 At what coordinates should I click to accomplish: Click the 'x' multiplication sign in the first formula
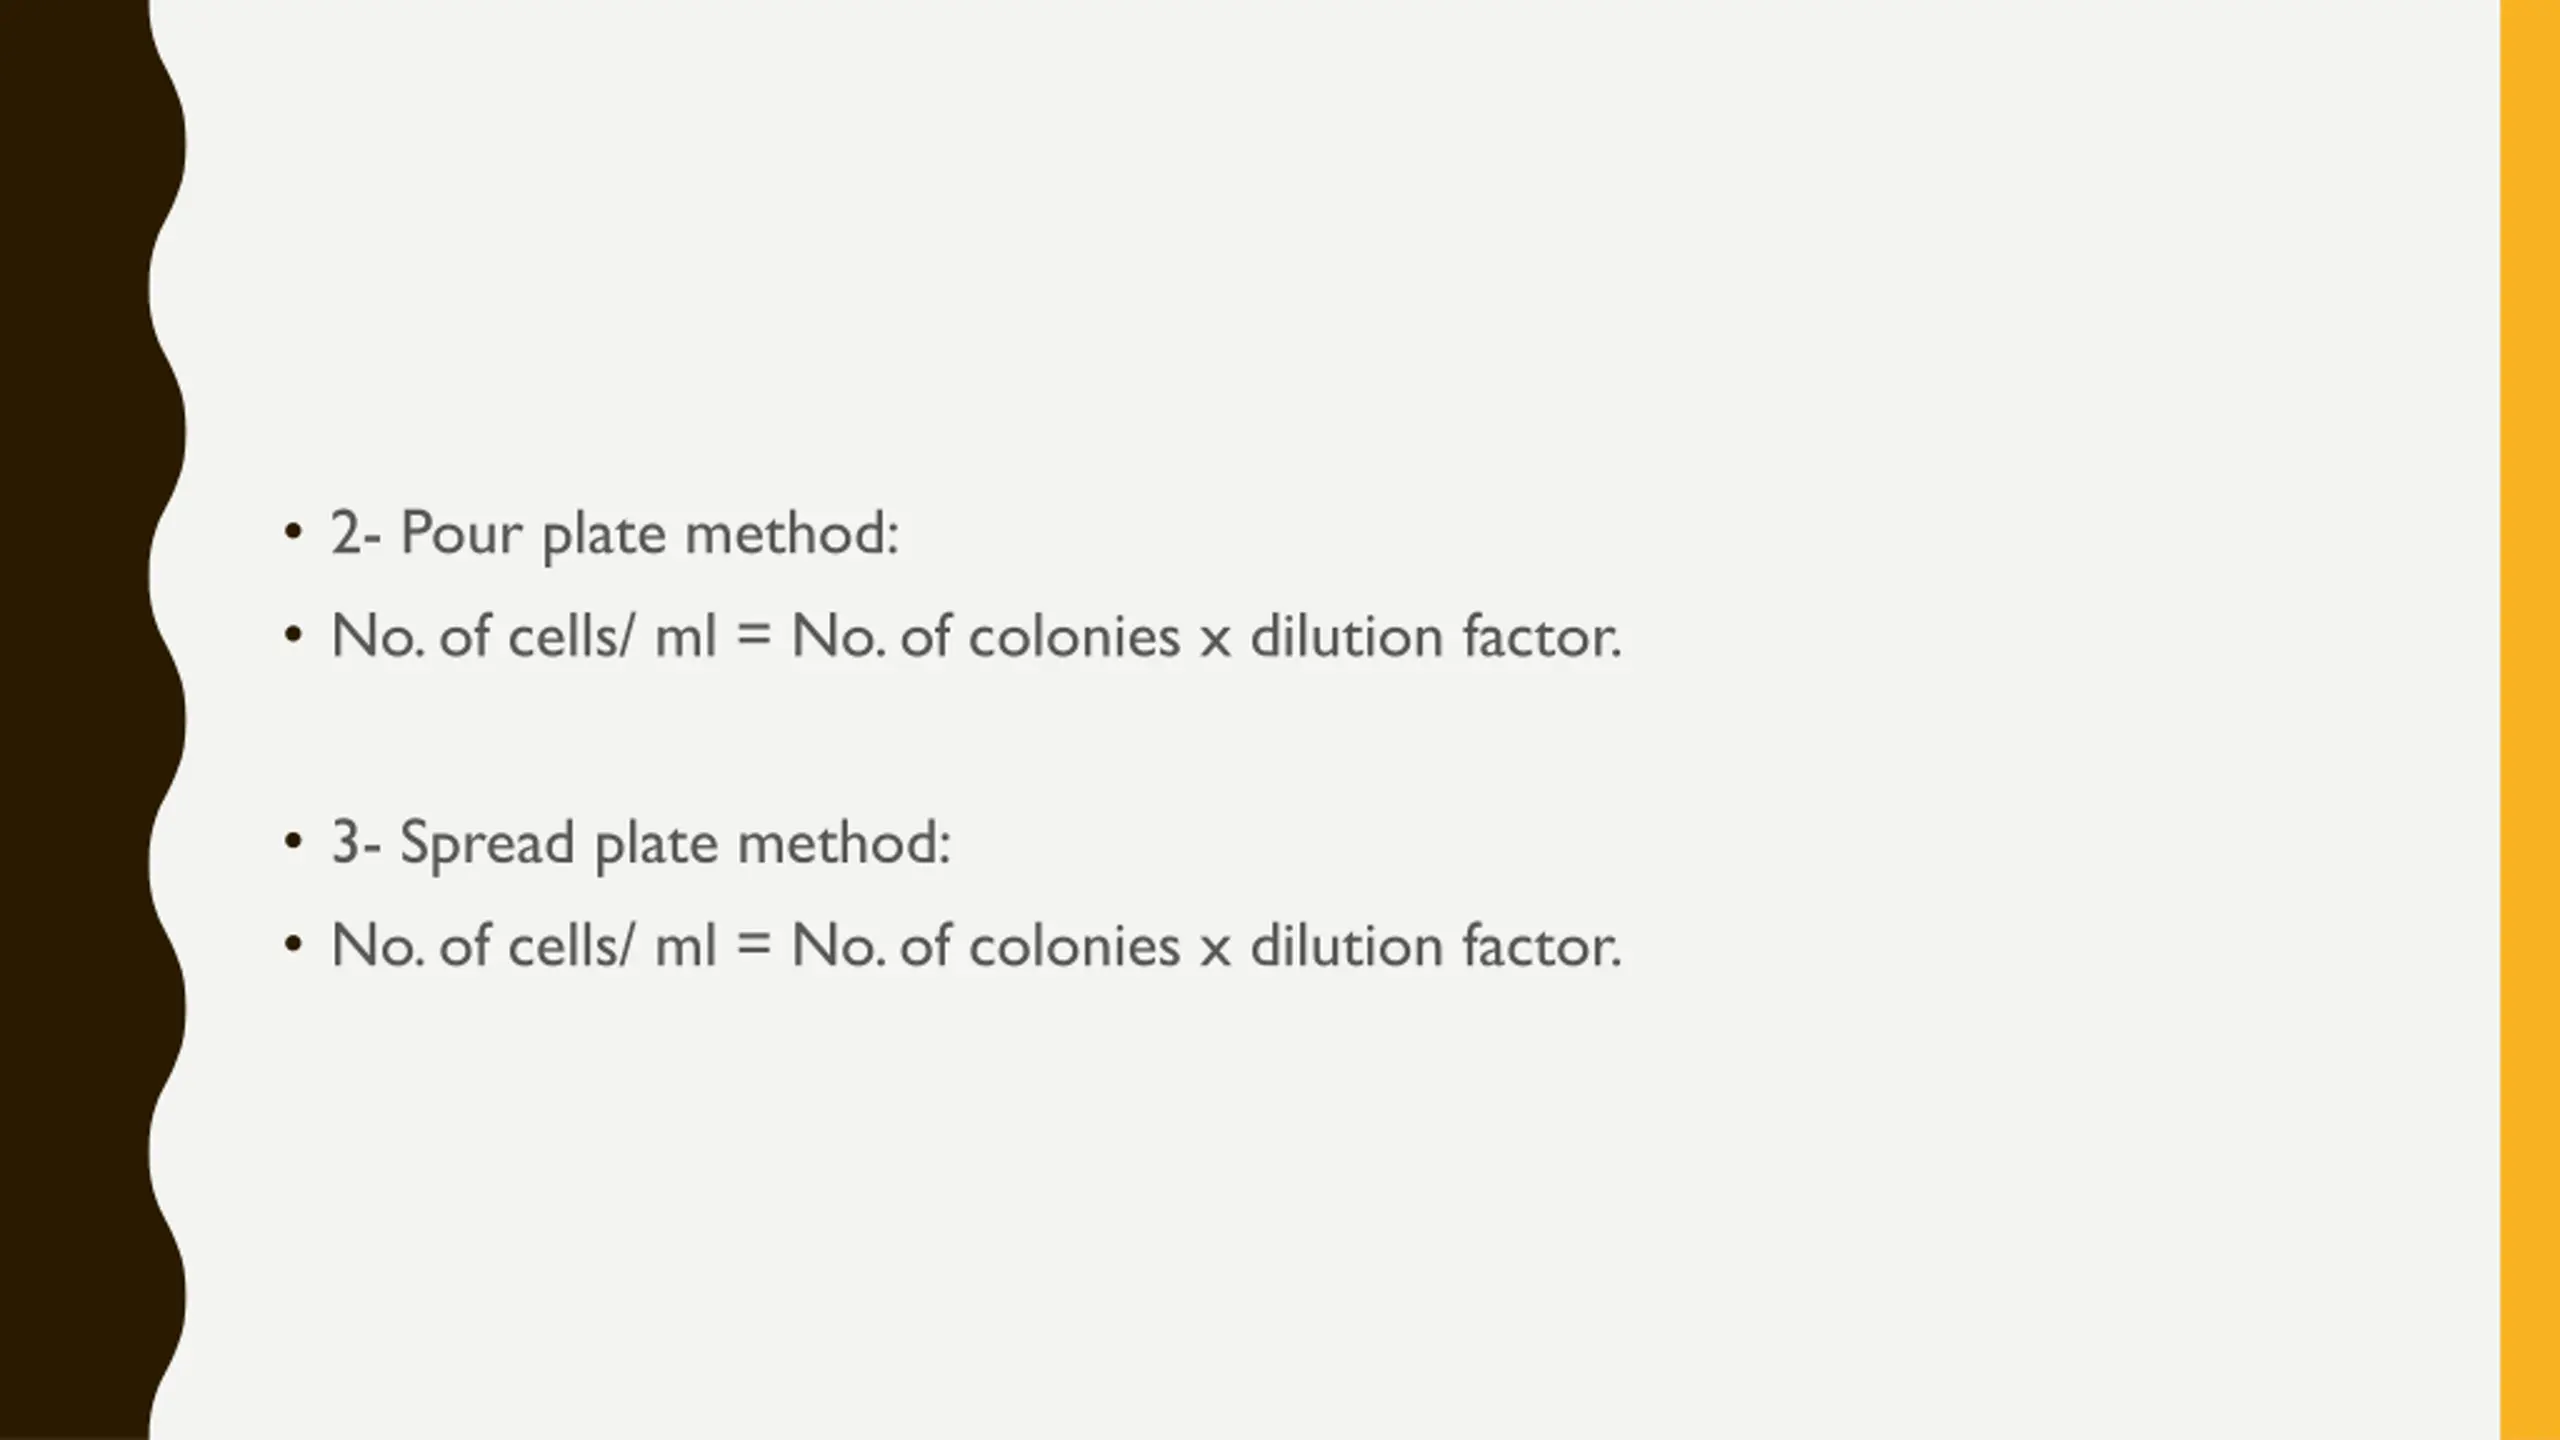1215,641
